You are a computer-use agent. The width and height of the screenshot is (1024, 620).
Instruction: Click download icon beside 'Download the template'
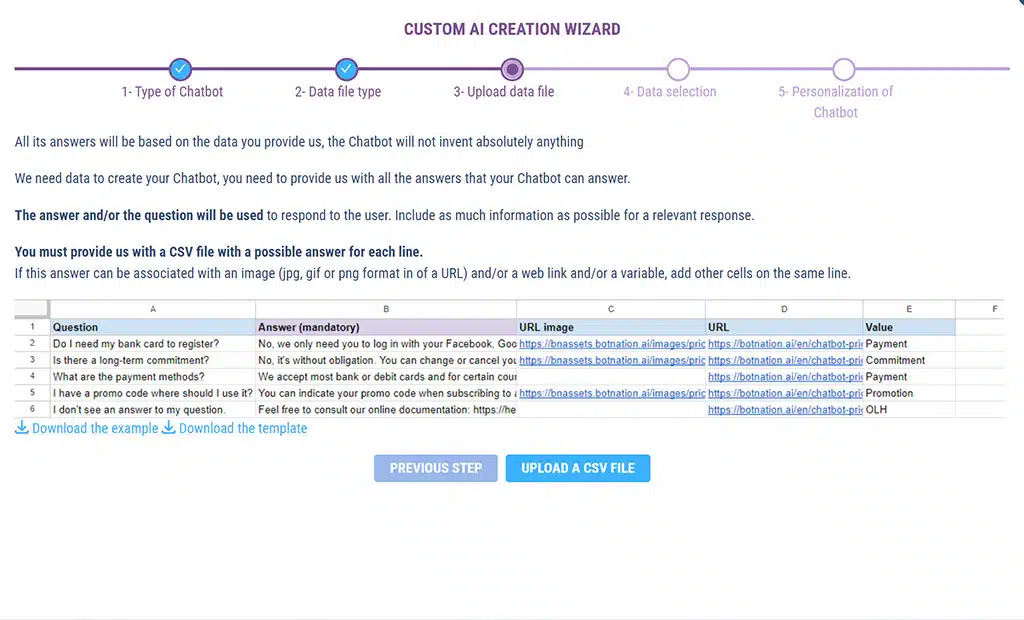[169, 428]
